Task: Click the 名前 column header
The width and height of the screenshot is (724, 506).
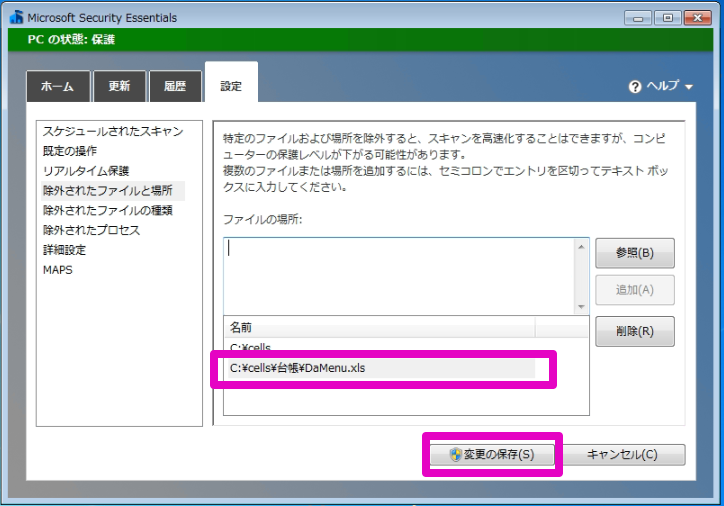Action: tap(380, 327)
